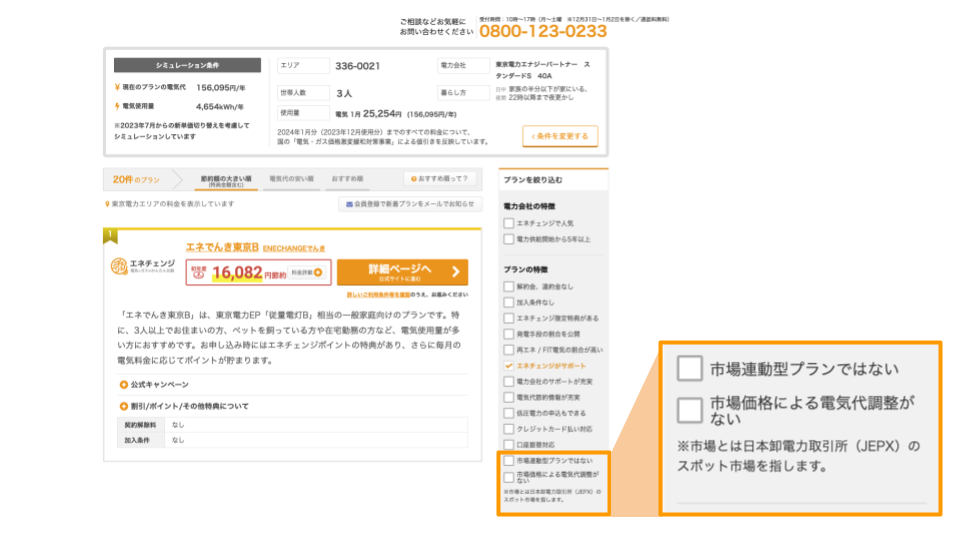Click the 条件を変更する button
The image size is (960, 540).
point(560,136)
